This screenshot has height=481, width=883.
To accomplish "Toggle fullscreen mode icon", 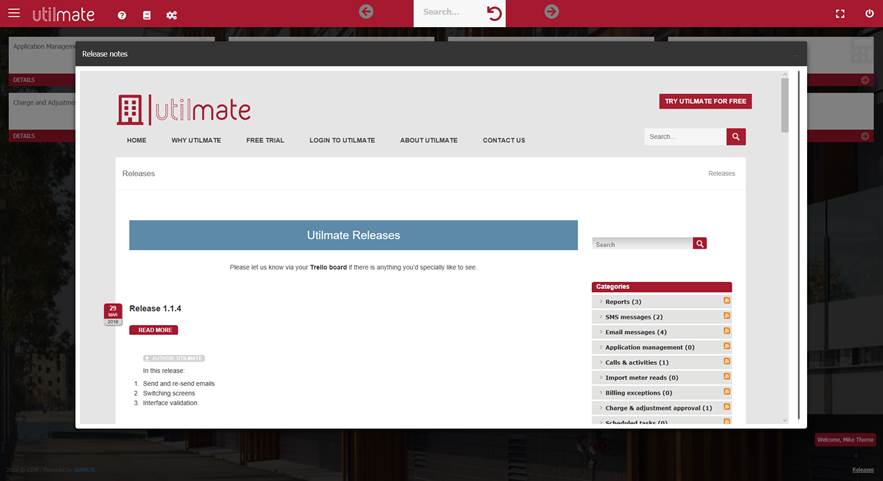I will (x=840, y=14).
